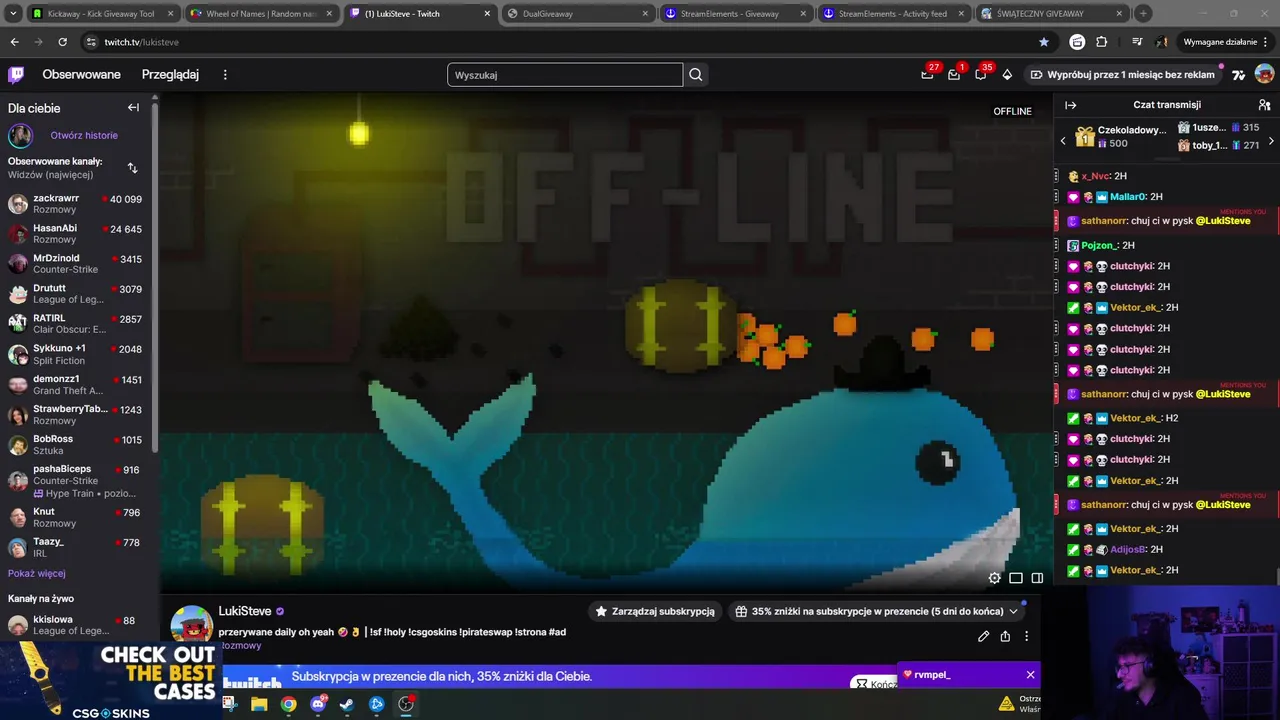Screen dimensions: 1280x720
Task: Click the Rozmowy category link
Action: 241,646
